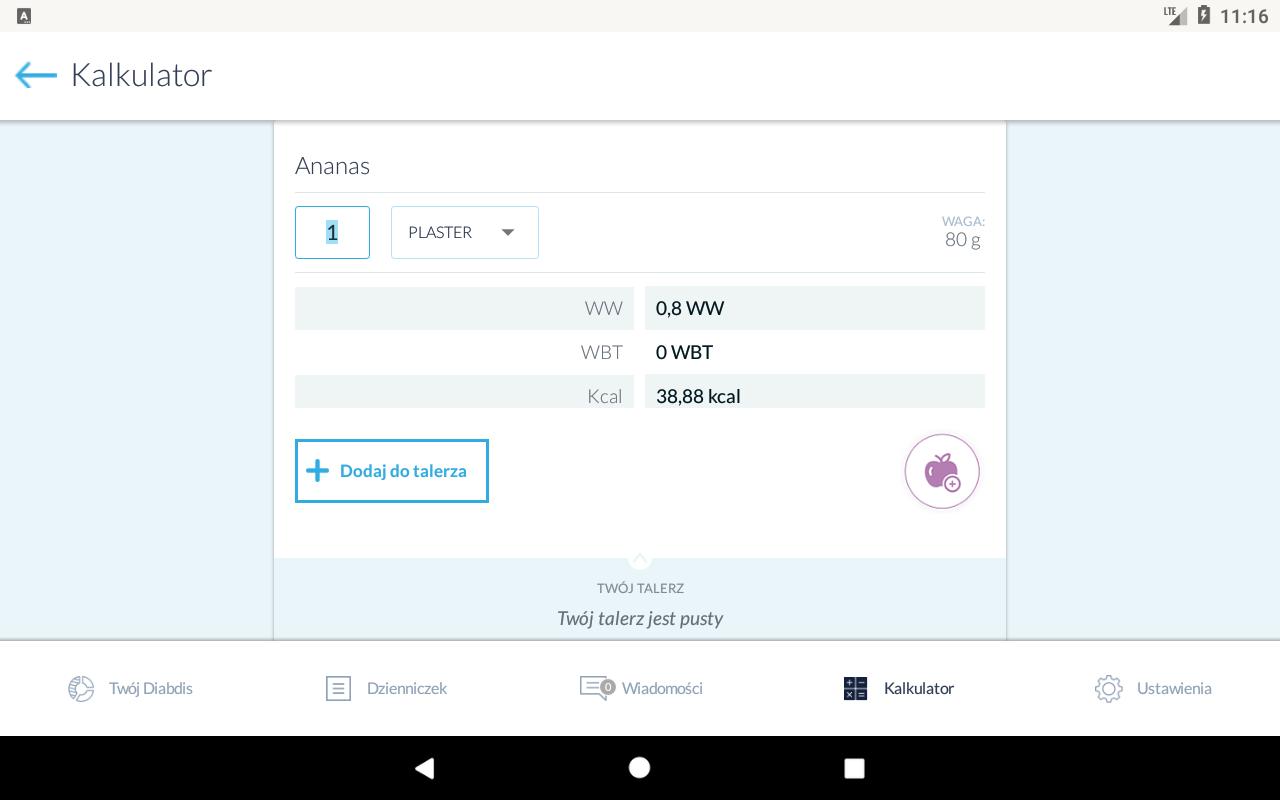The width and height of the screenshot is (1280, 800).
Task: Tap the Android recent apps square
Action: coord(854,768)
